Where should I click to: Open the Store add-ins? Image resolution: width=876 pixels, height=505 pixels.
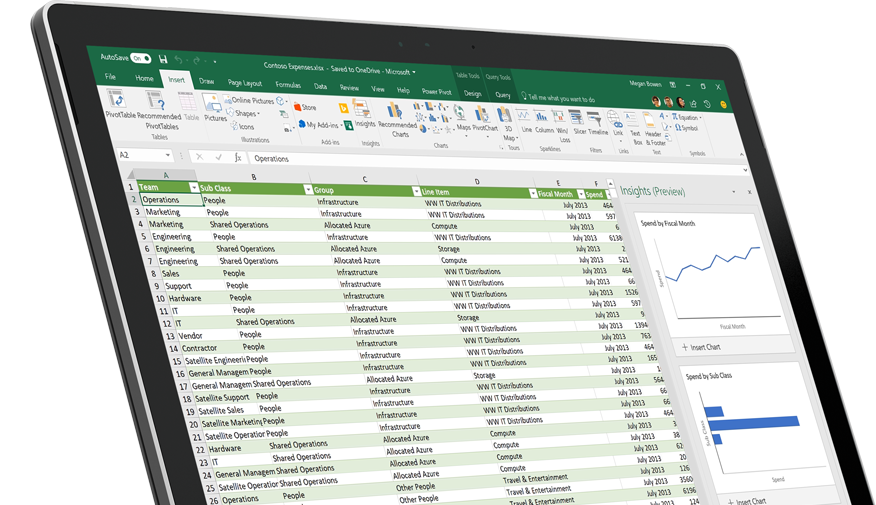click(305, 107)
